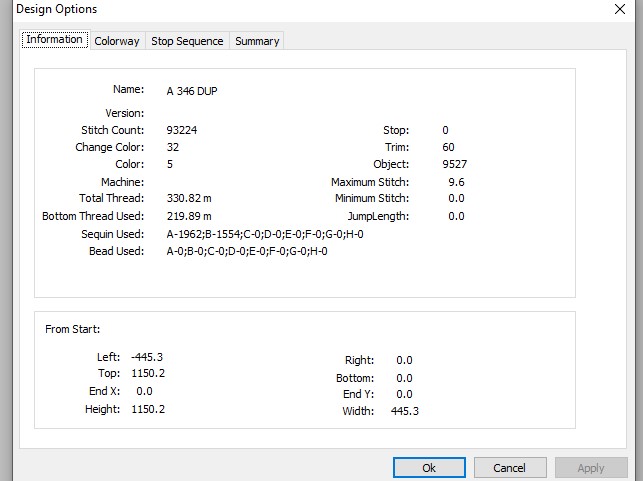Image resolution: width=643 pixels, height=481 pixels.
Task: Click the stitch count value 93224
Action: tap(182, 130)
